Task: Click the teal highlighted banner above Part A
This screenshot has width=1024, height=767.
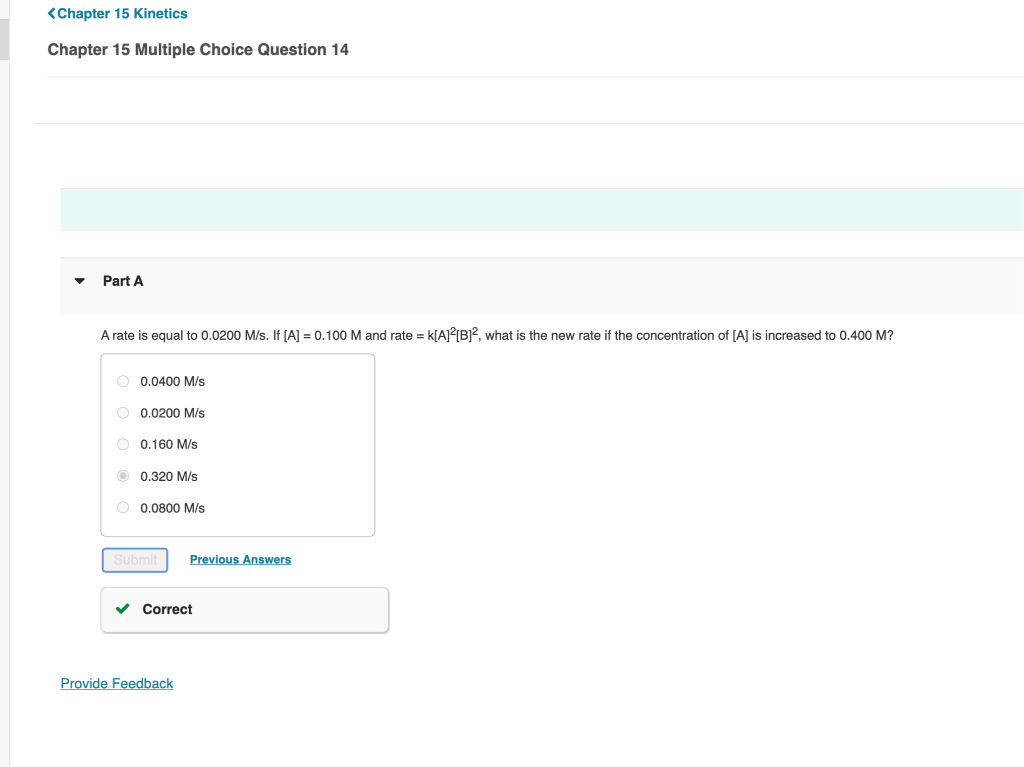Action: [540, 209]
